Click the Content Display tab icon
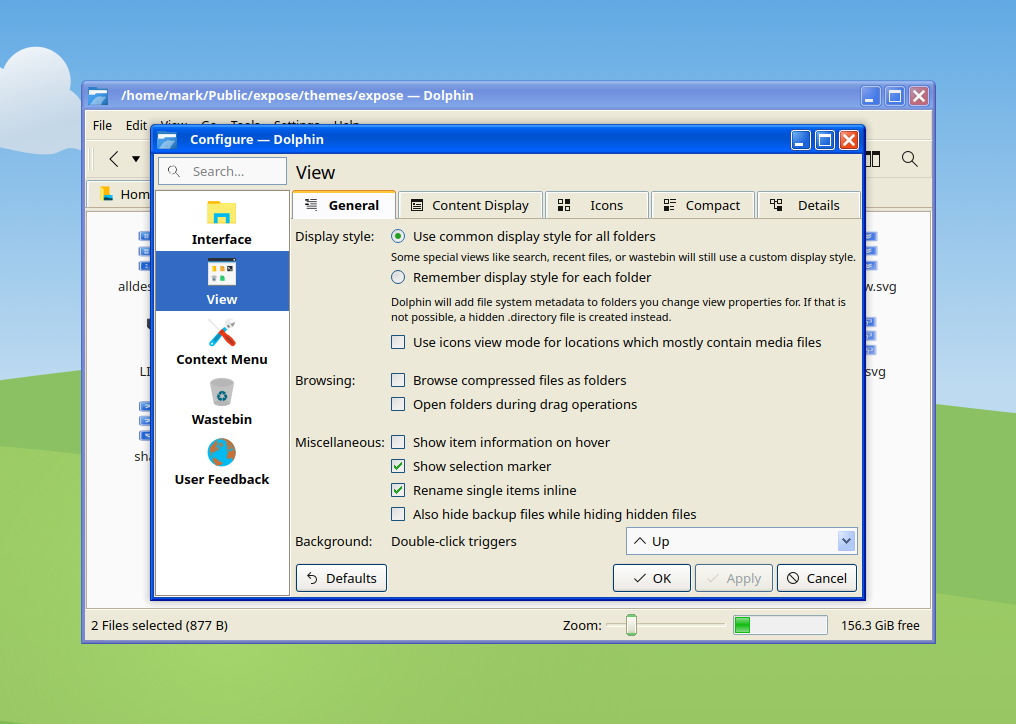Image resolution: width=1016 pixels, height=724 pixels. tap(417, 205)
